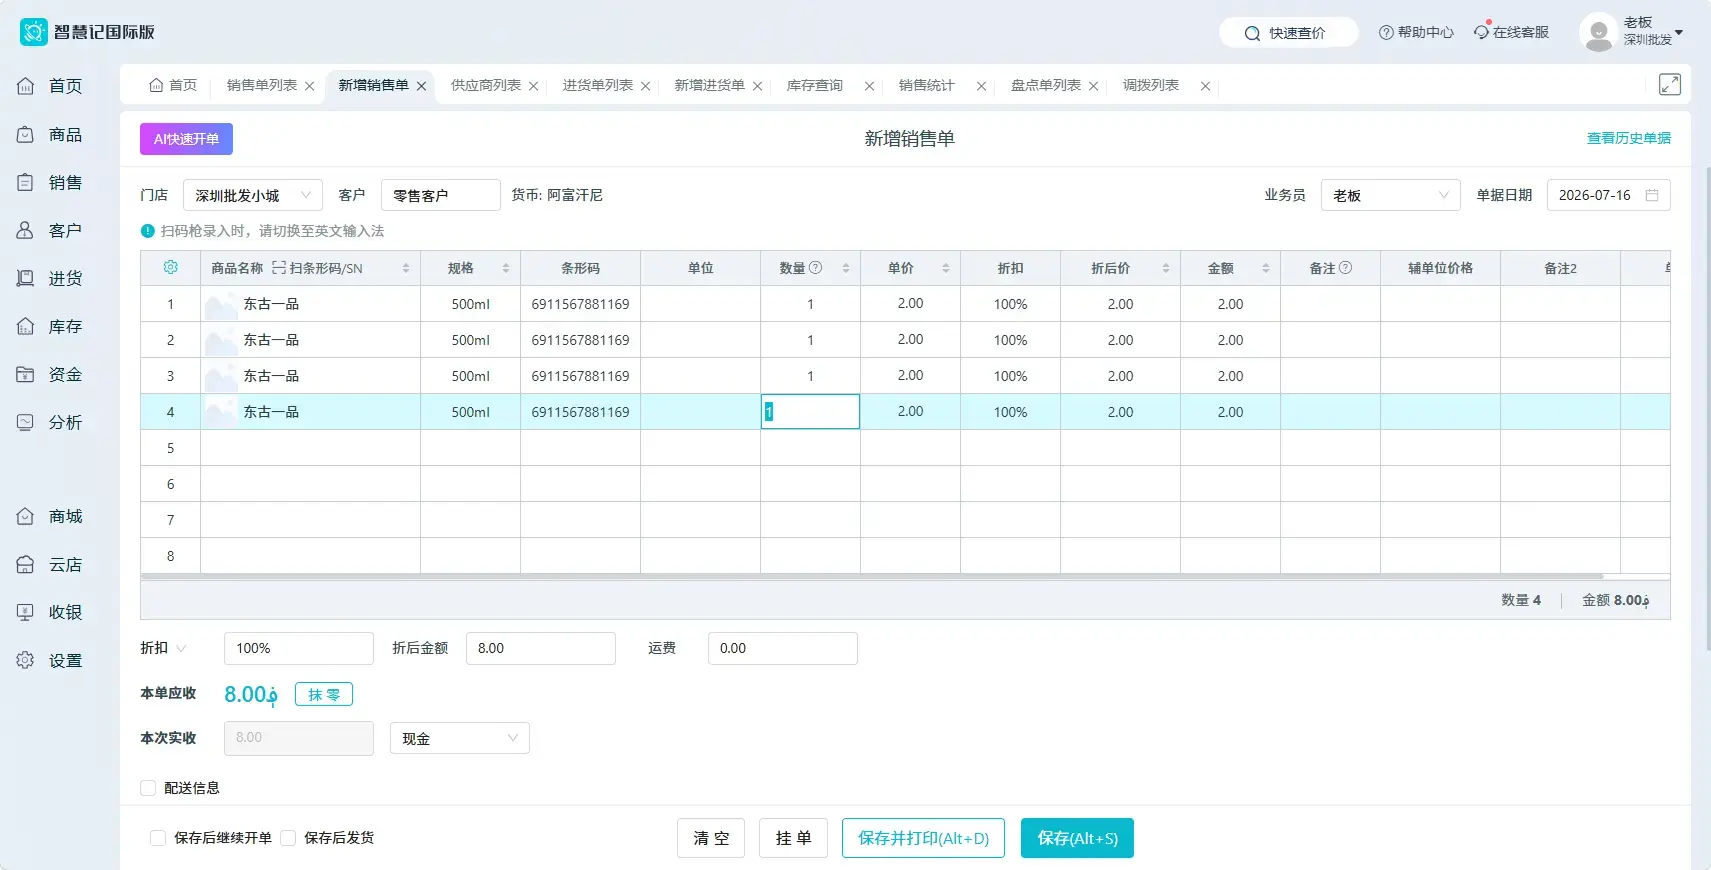Viewport: 1711px width, 870px height.
Task: Click the AI快速开单 button
Action: (x=186, y=139)
